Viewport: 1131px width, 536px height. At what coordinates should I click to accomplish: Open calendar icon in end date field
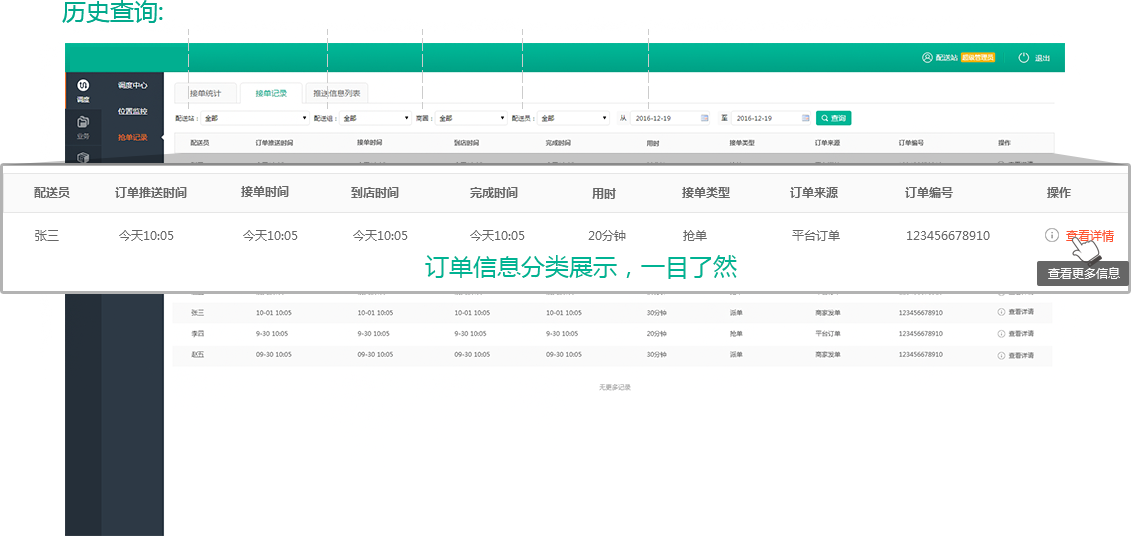pyautogui.click(x=805, y=118)
